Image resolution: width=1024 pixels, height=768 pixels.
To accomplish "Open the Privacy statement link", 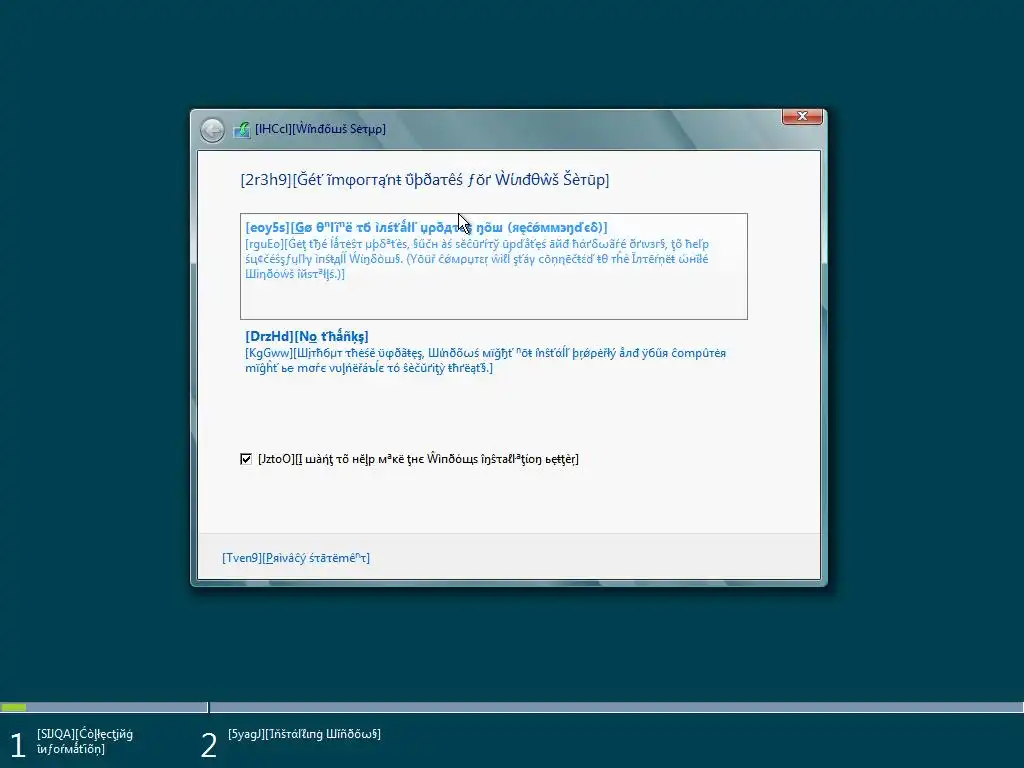I will click(296, 558).
